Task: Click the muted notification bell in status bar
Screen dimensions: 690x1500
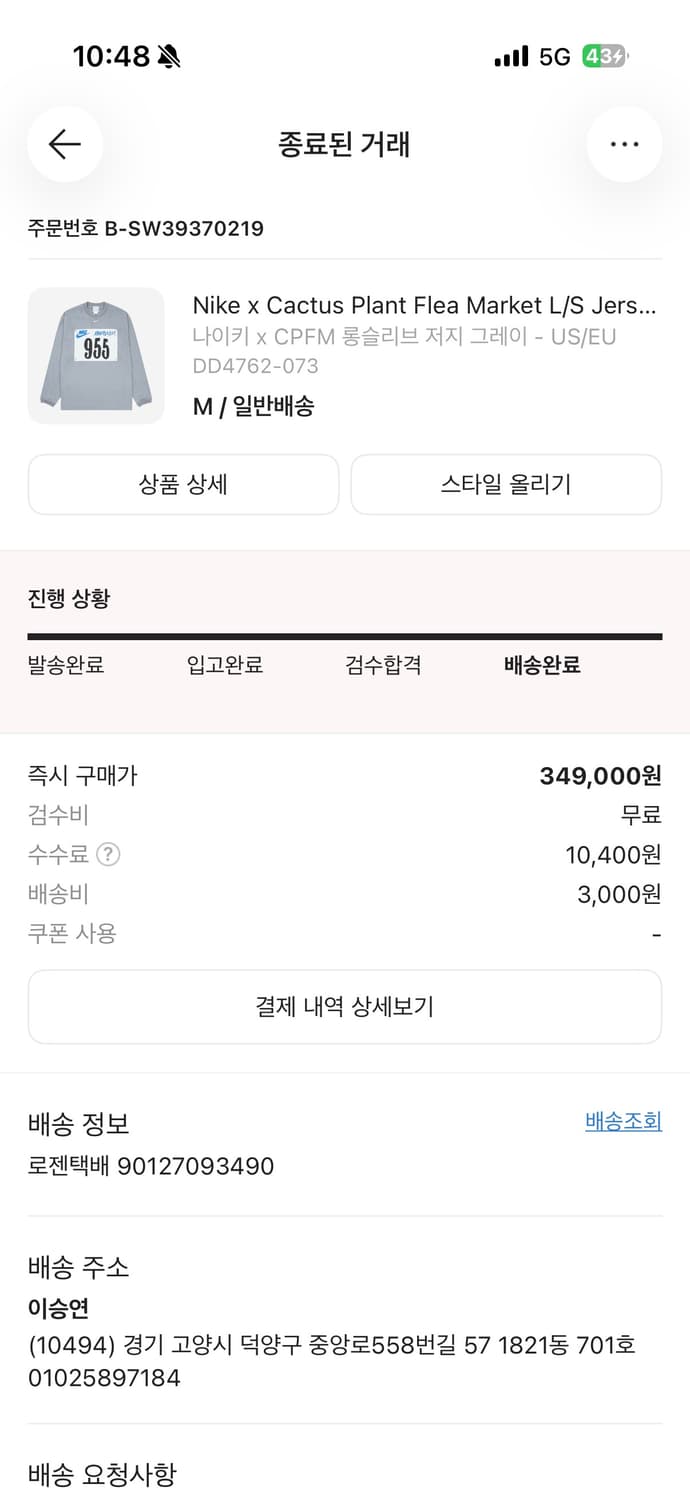Action: [166, 57]
